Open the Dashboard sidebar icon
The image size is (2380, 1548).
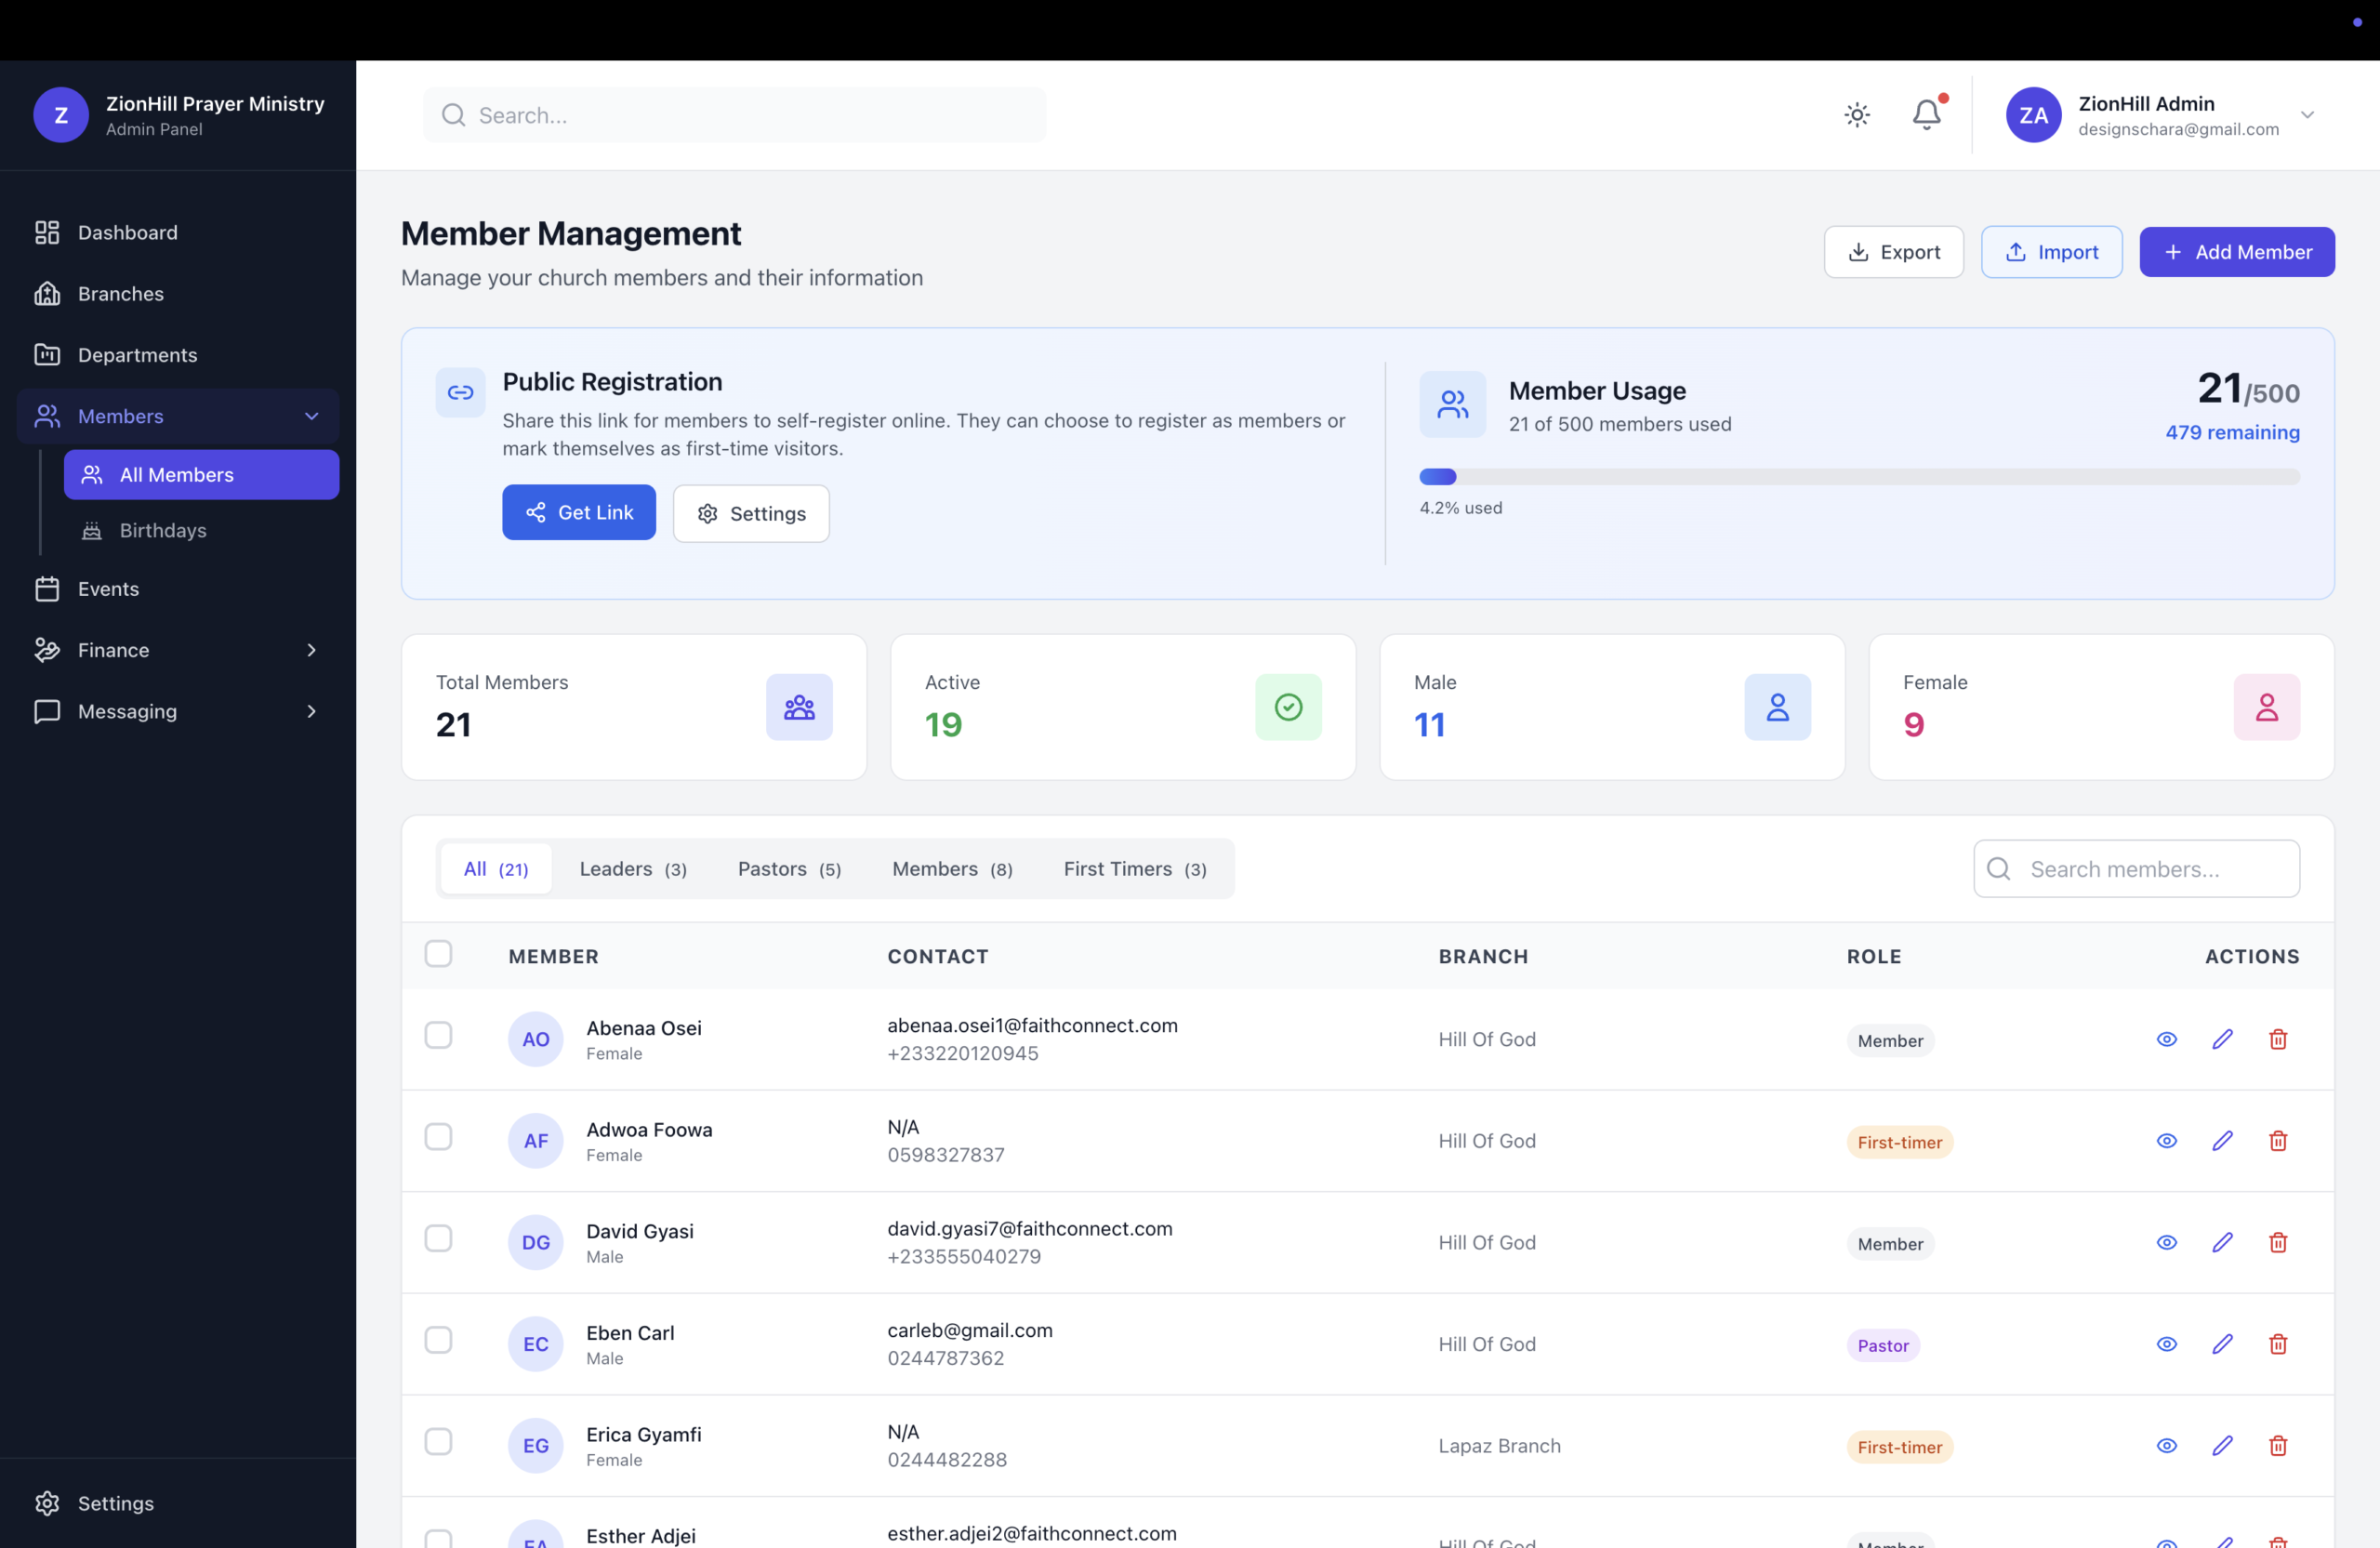pyautogui.click(x=48, y=232)
